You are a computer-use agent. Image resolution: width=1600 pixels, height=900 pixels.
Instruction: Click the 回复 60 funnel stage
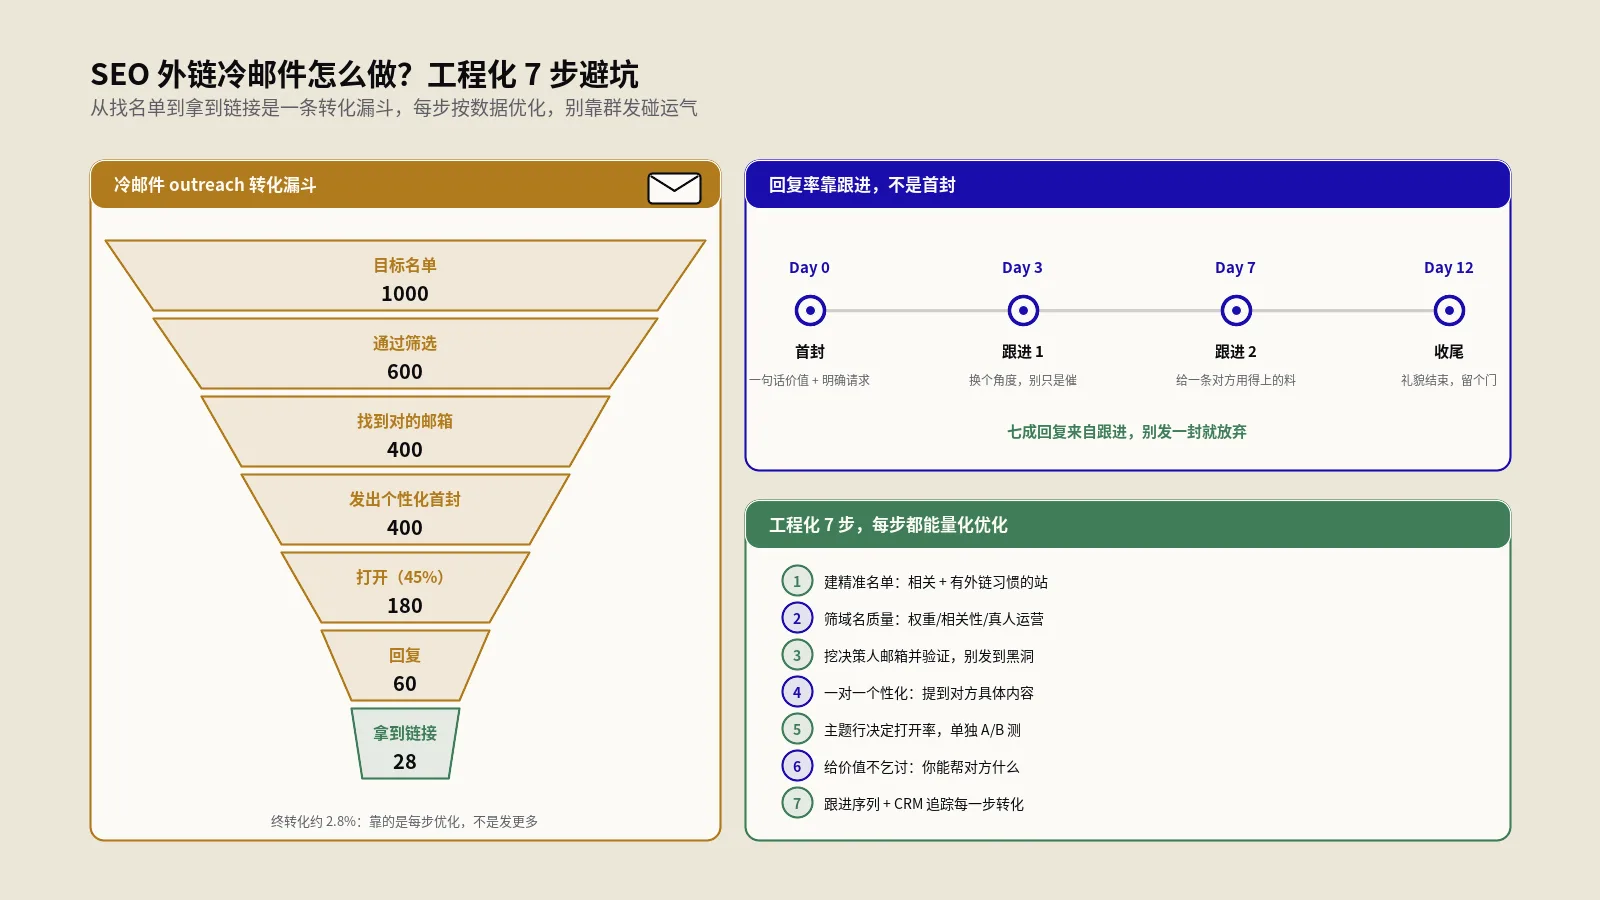click(x=405, y=665)
